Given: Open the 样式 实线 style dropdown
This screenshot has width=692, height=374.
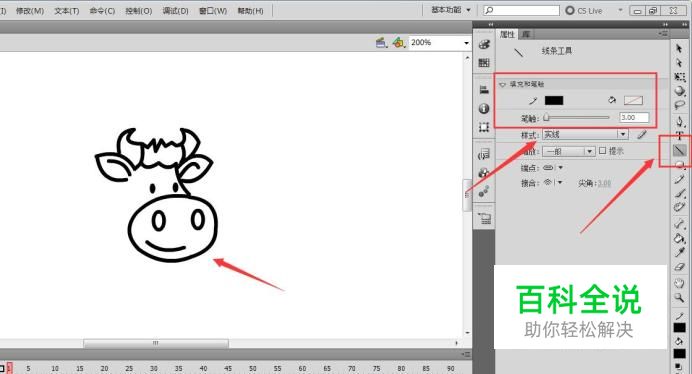Looking at the screenshot, I should (585, 134).
